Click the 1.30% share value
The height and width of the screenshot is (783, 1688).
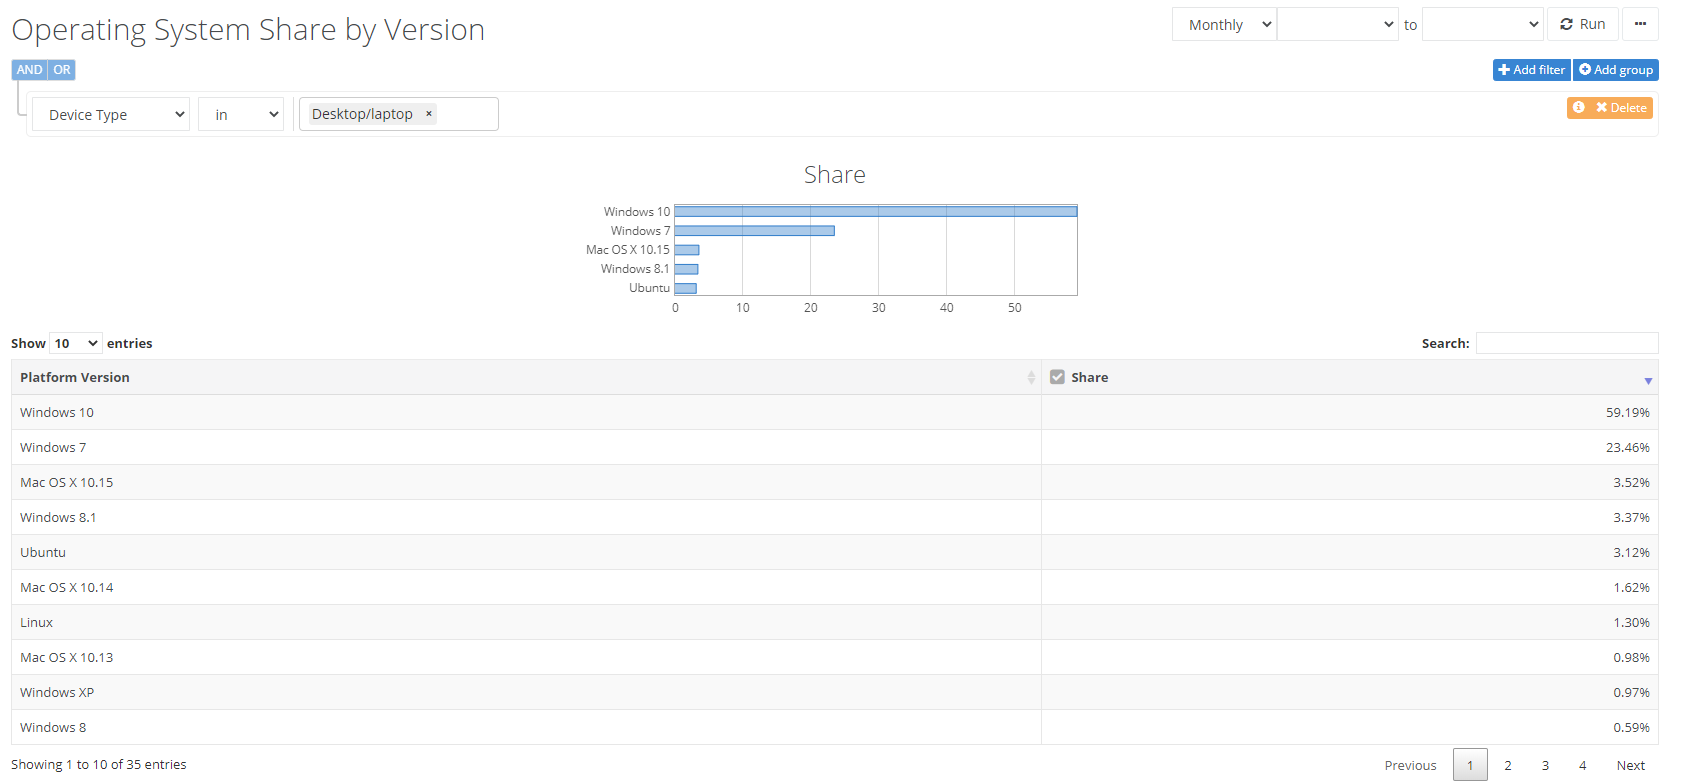click(1632, 622)
